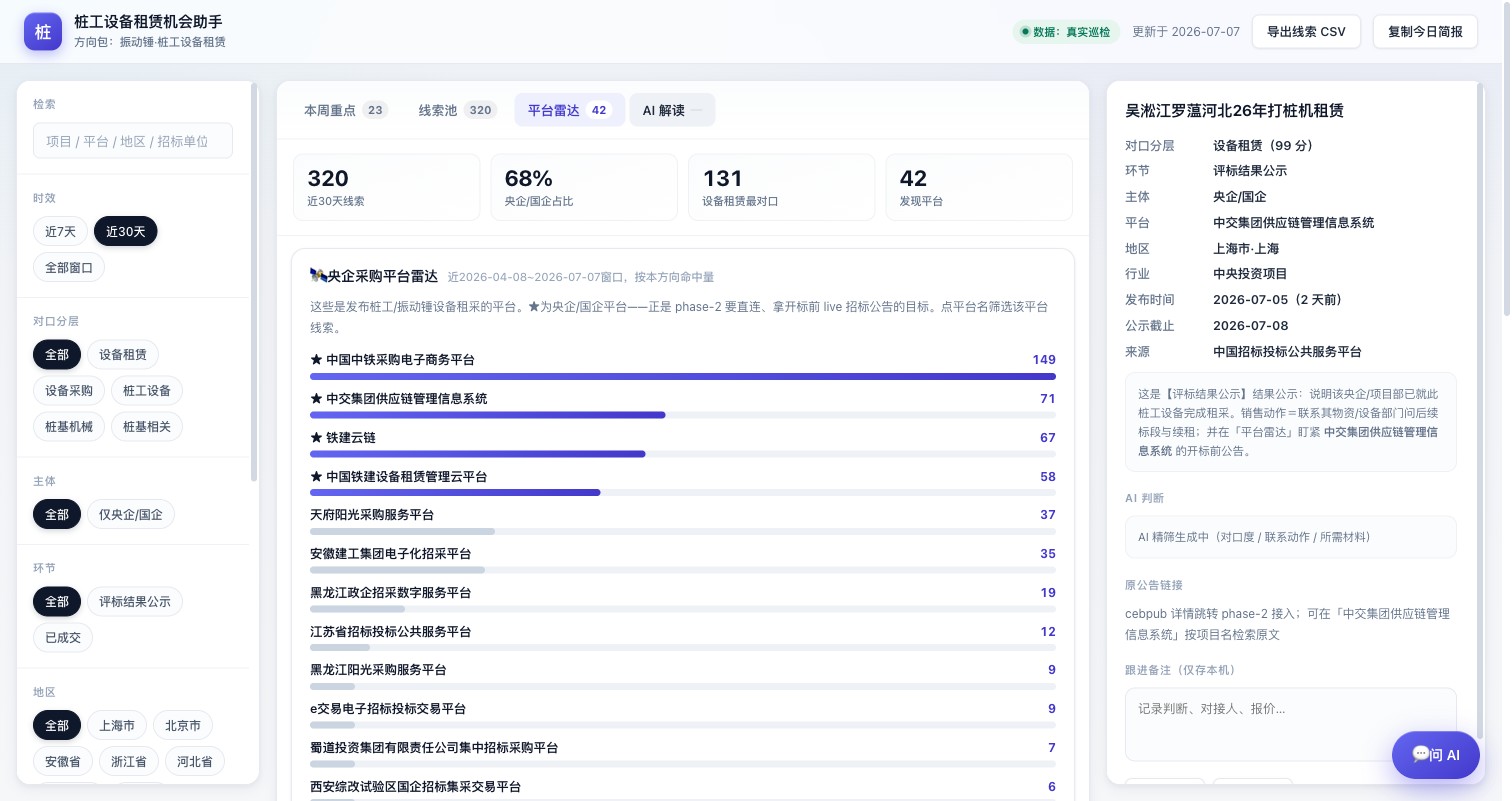1512x801 pixels.
Task: Select 全部 under 环节 filter
Action: (57, 602)
